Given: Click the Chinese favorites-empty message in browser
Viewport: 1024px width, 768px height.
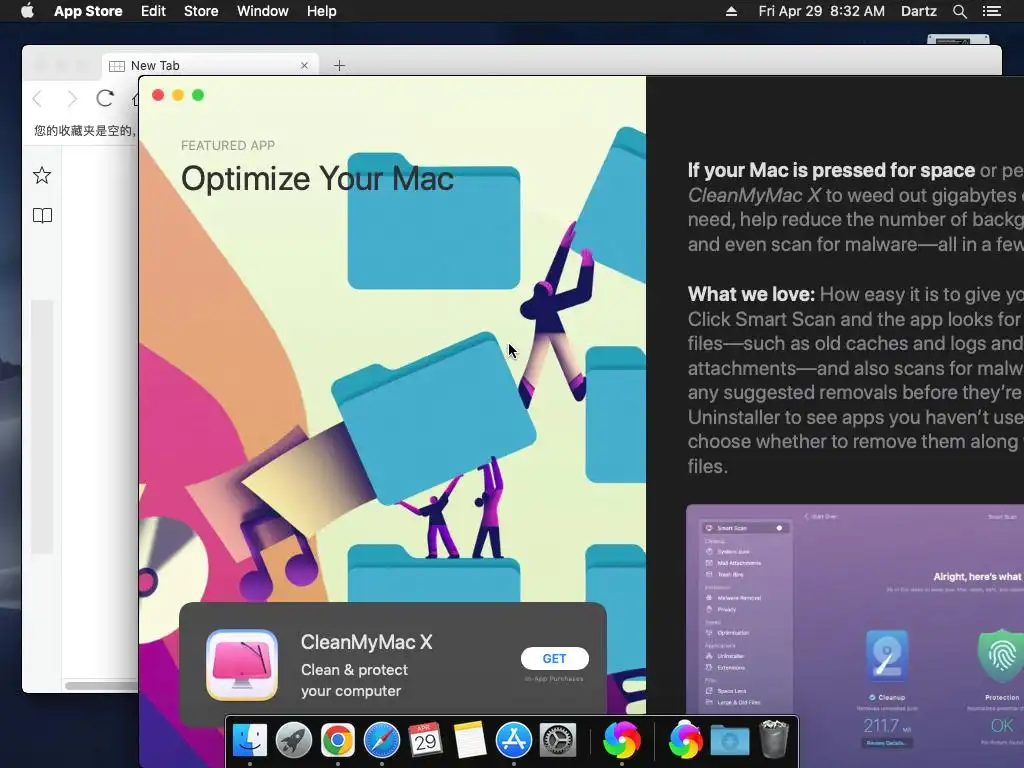Looking at the screenshot, I should pyautogui.click(x=84, y=131).
